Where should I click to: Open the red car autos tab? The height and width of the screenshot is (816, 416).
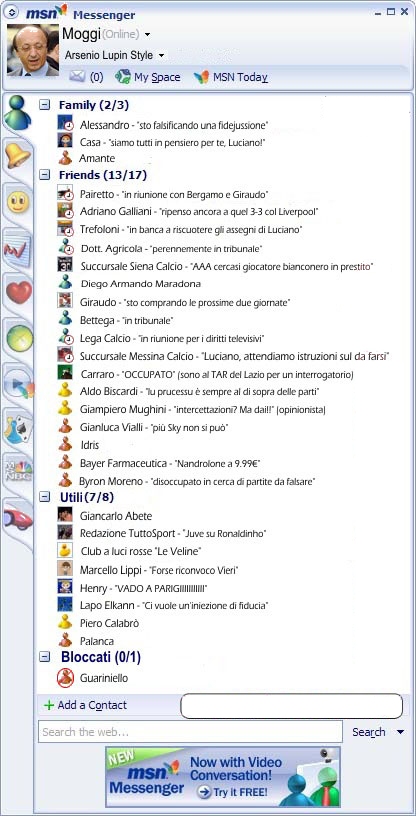(19, 518)
